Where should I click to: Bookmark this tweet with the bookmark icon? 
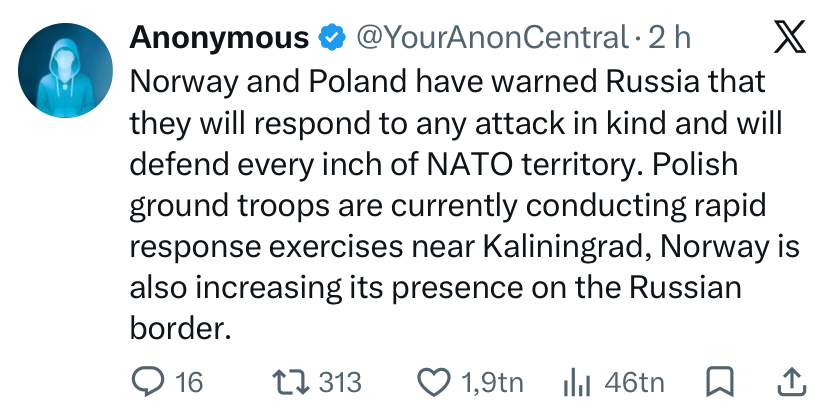click(720, 381)
